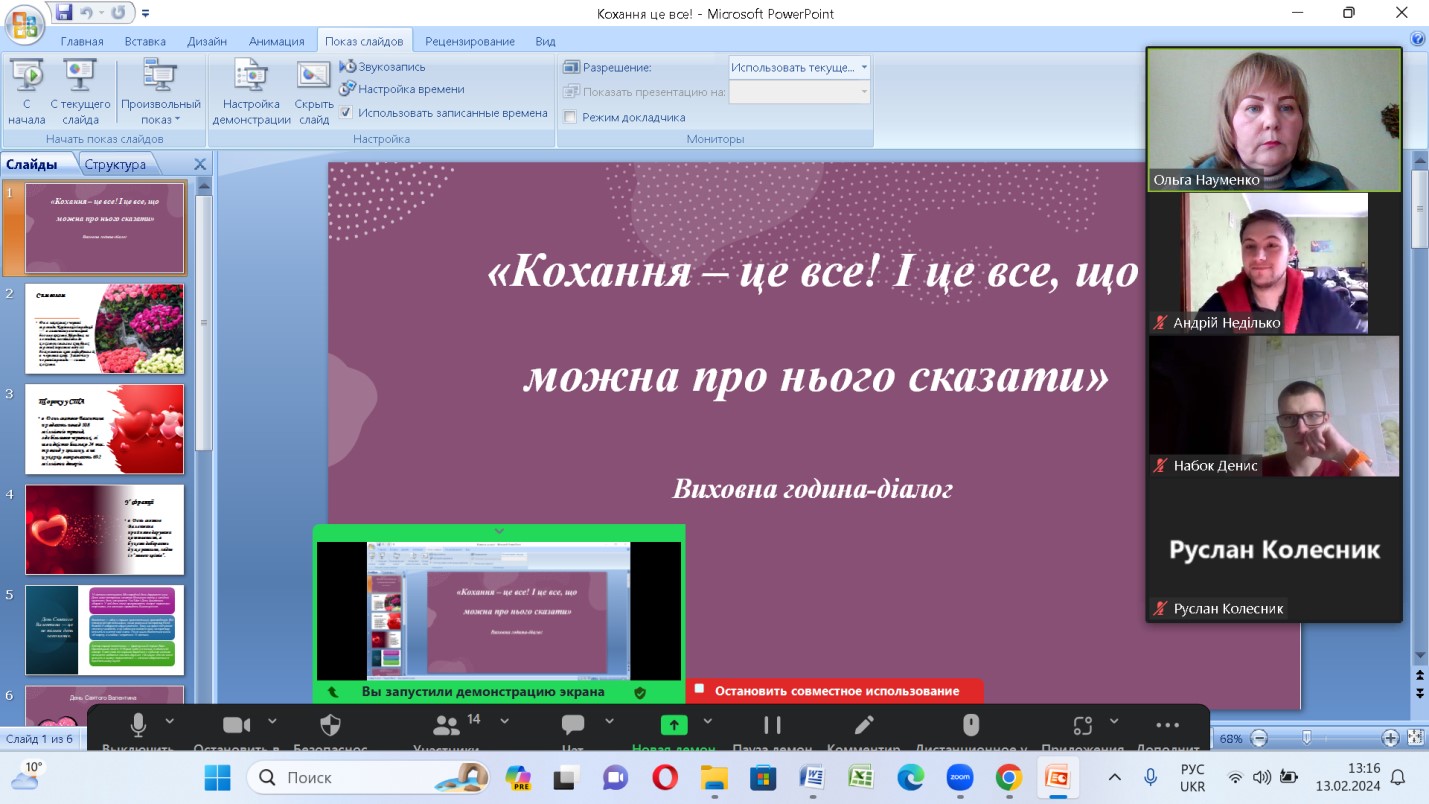This screenshot has width=1429, height=804.
Task: Click the green new share icon in Zoom
Action: point(674,725)
